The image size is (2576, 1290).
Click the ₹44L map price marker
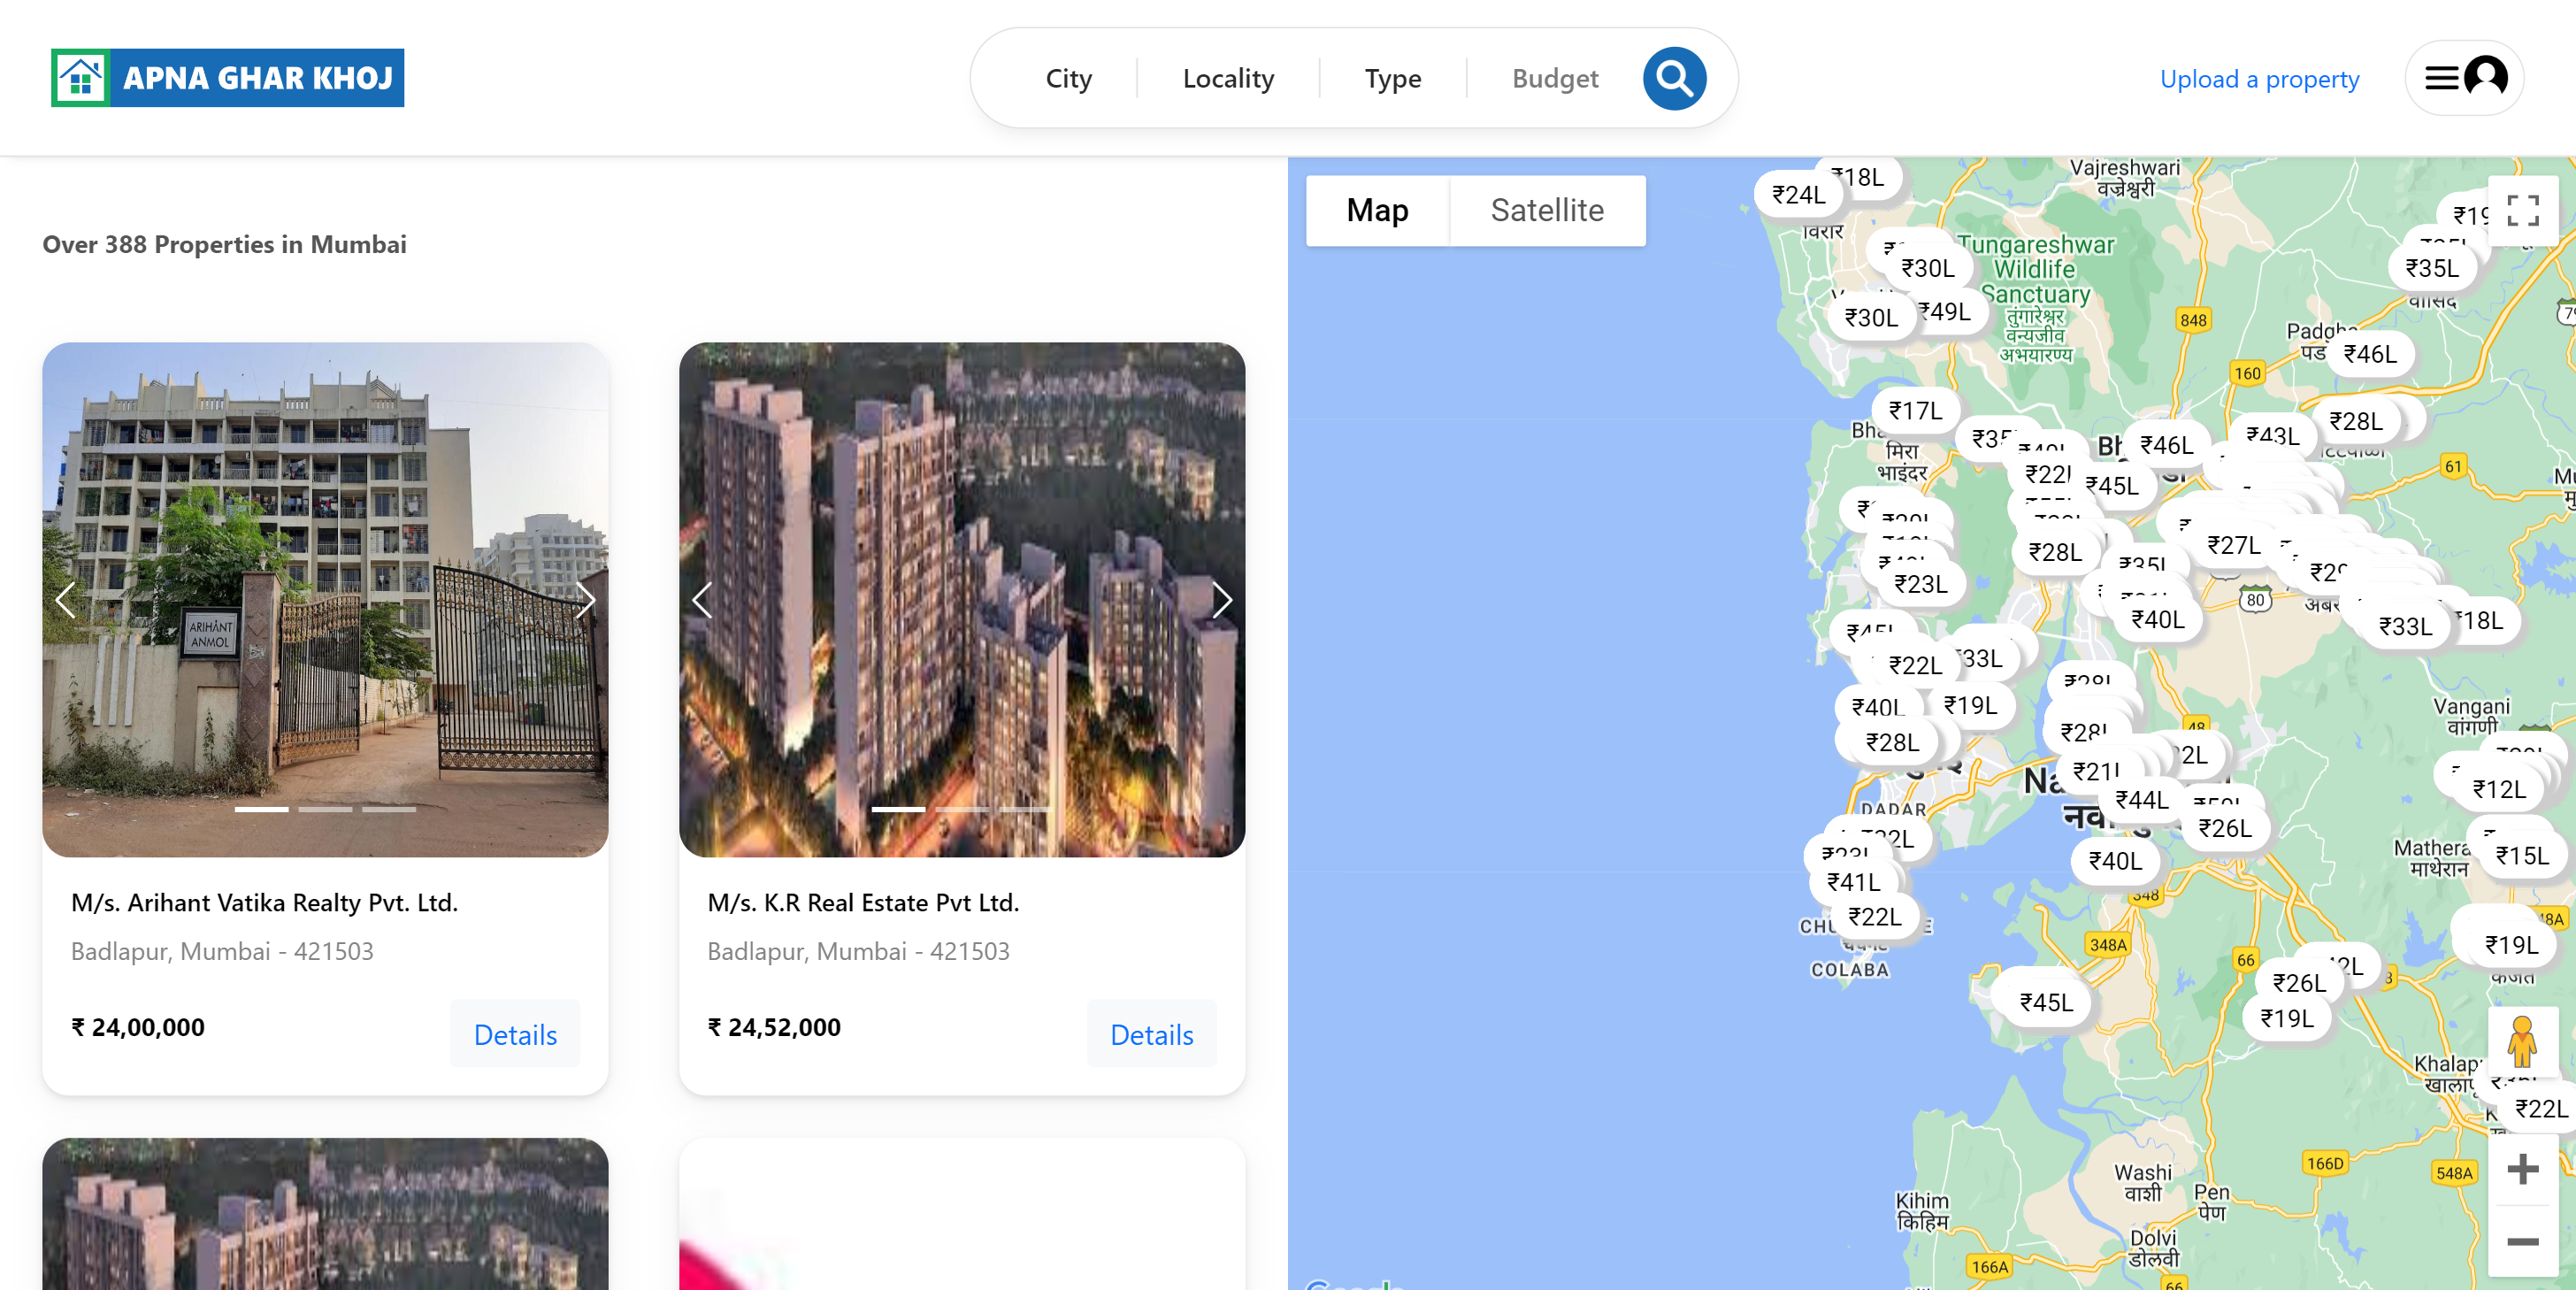coord(2141,799)
